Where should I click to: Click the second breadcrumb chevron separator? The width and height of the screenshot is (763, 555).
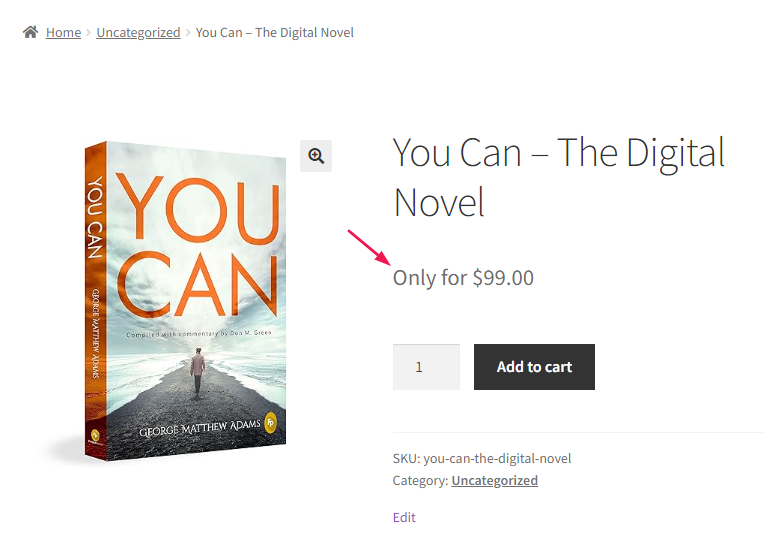(188, 33)
